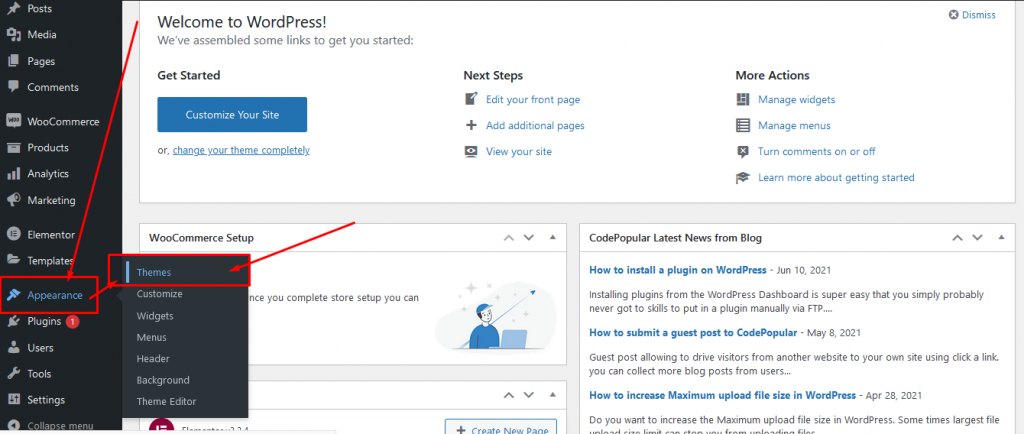The height and width of the screenshot is (434, 1024).
Task: Move CodePopular Latest News widget down
Action: [x=978, y=238]
